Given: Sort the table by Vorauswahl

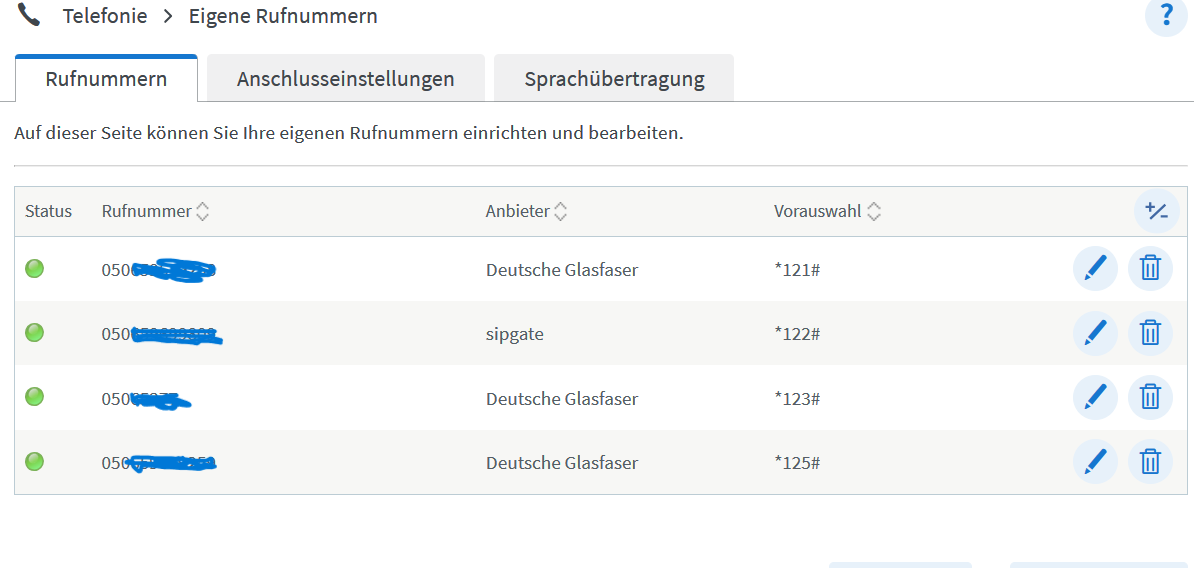Looking at the screenshot, I should (873, 212).
